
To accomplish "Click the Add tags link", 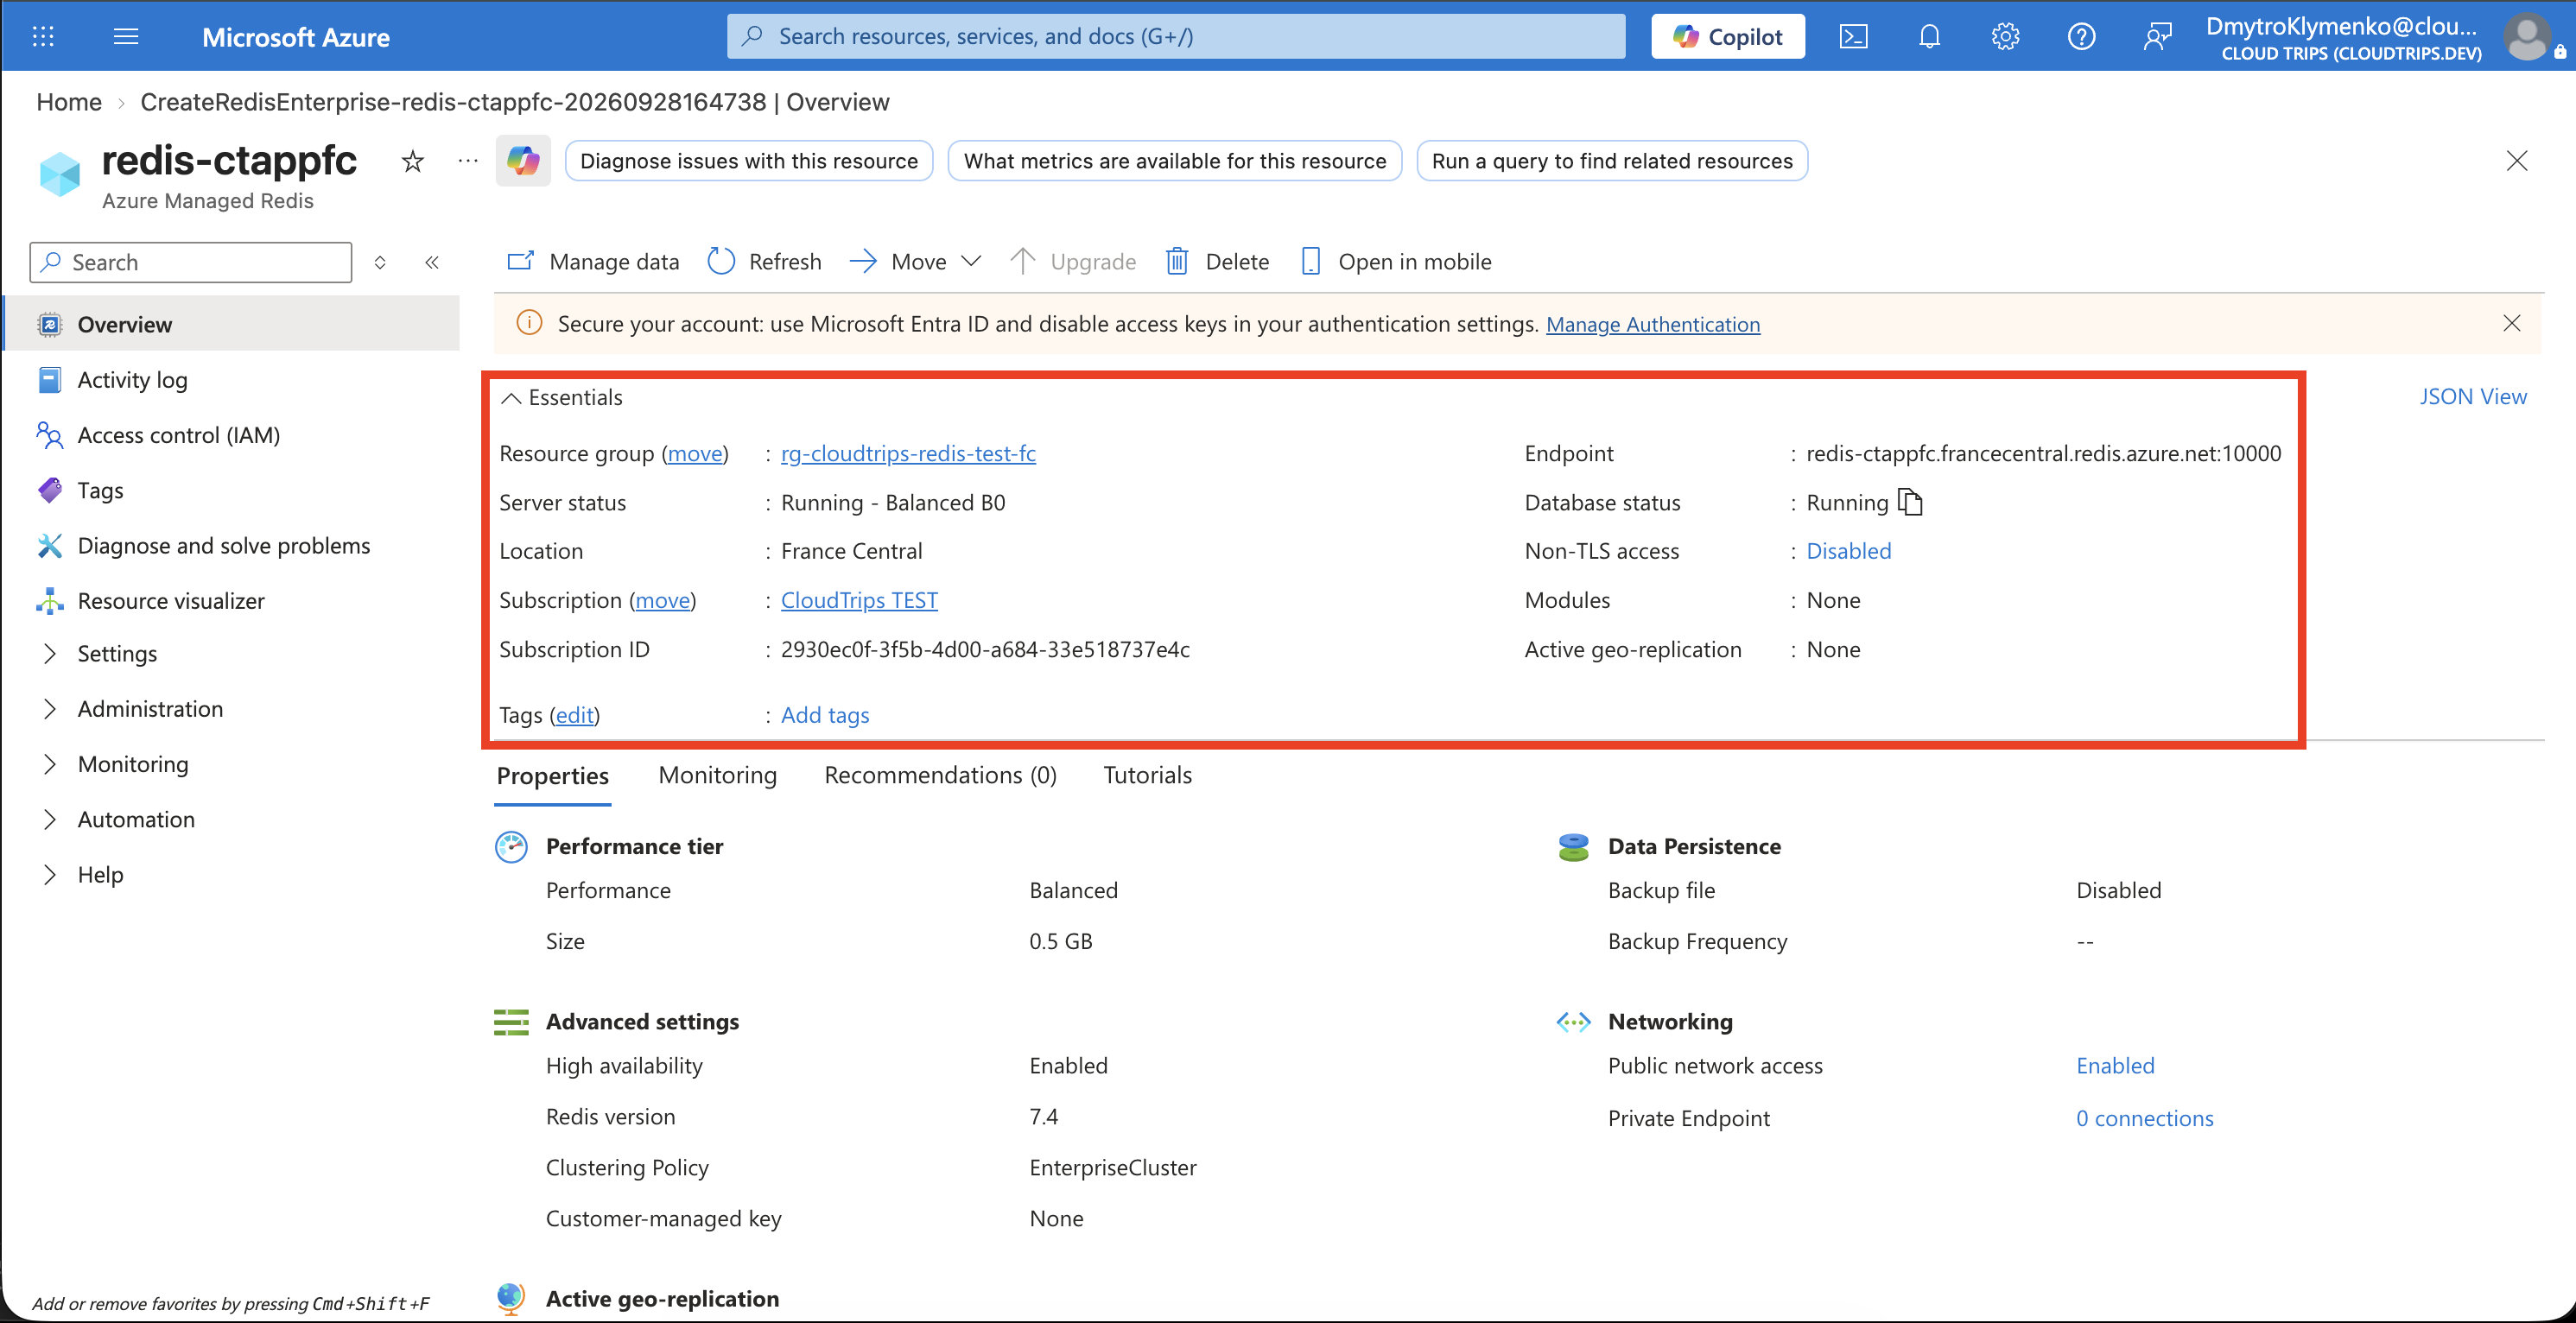I will point(825,715).
